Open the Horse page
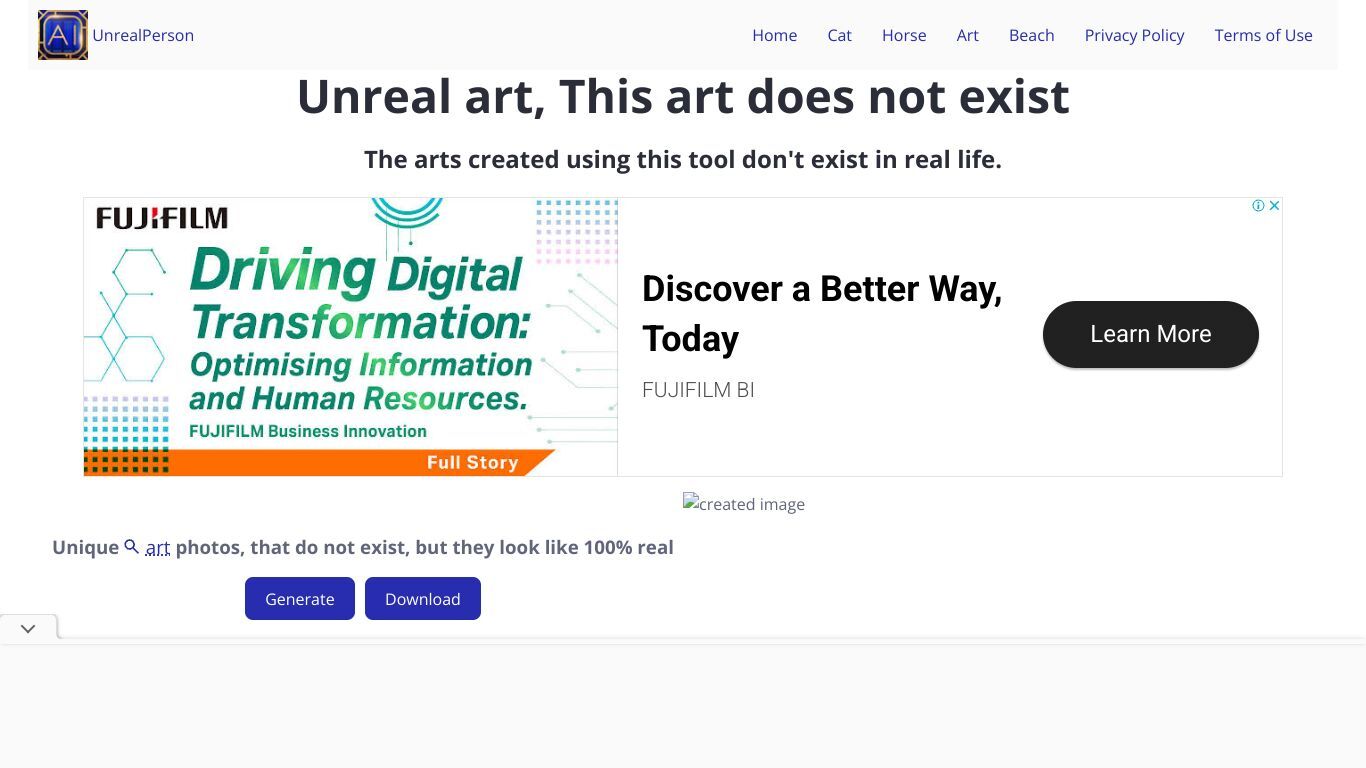Screen dimensions: 1366x768 904,35
